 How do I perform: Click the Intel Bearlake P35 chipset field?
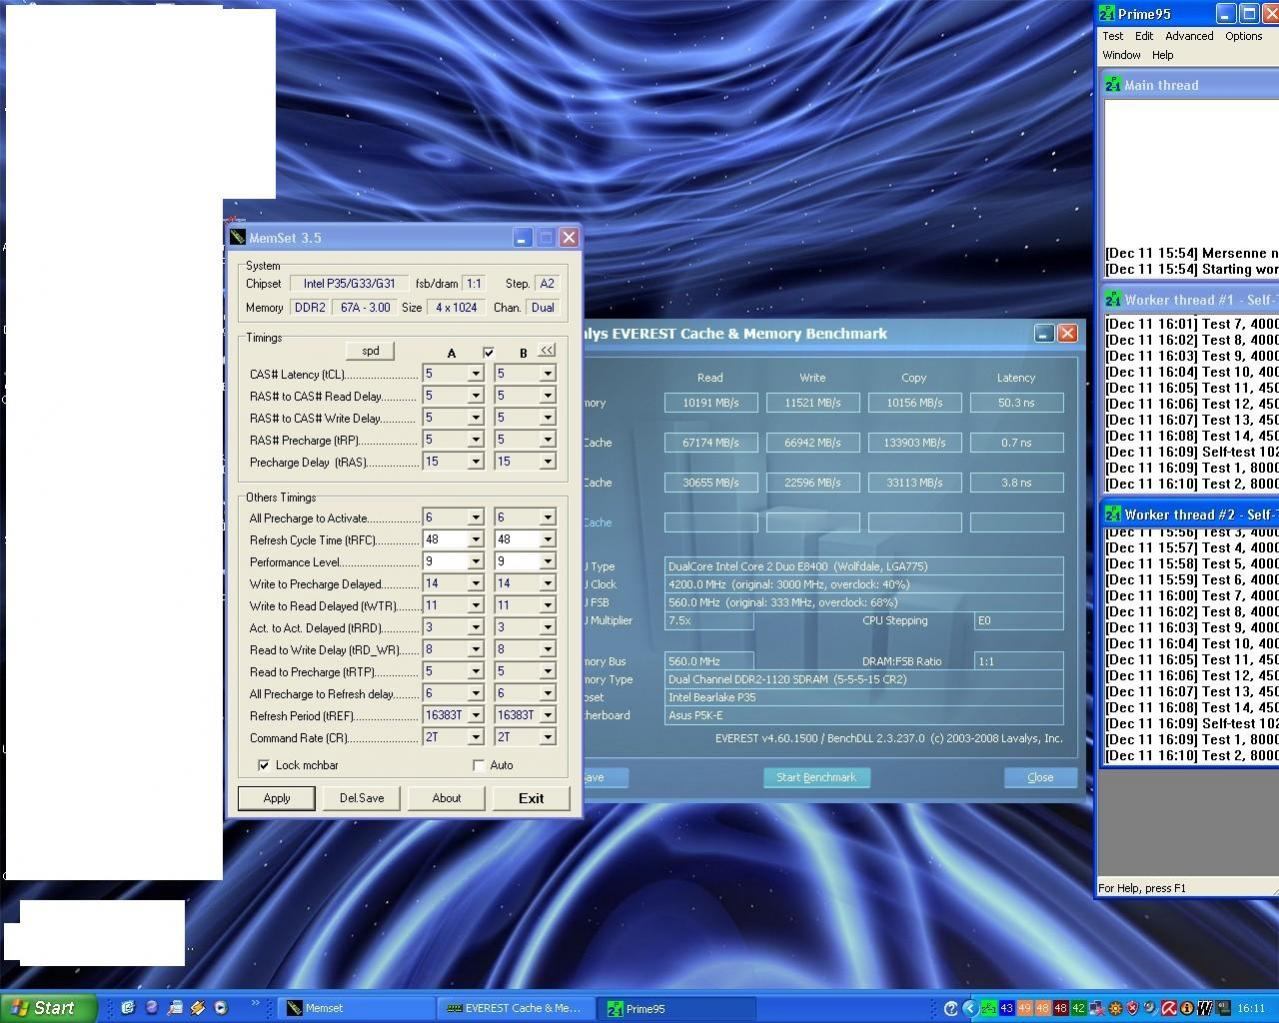pyautogui.click(x=864, y=697)
